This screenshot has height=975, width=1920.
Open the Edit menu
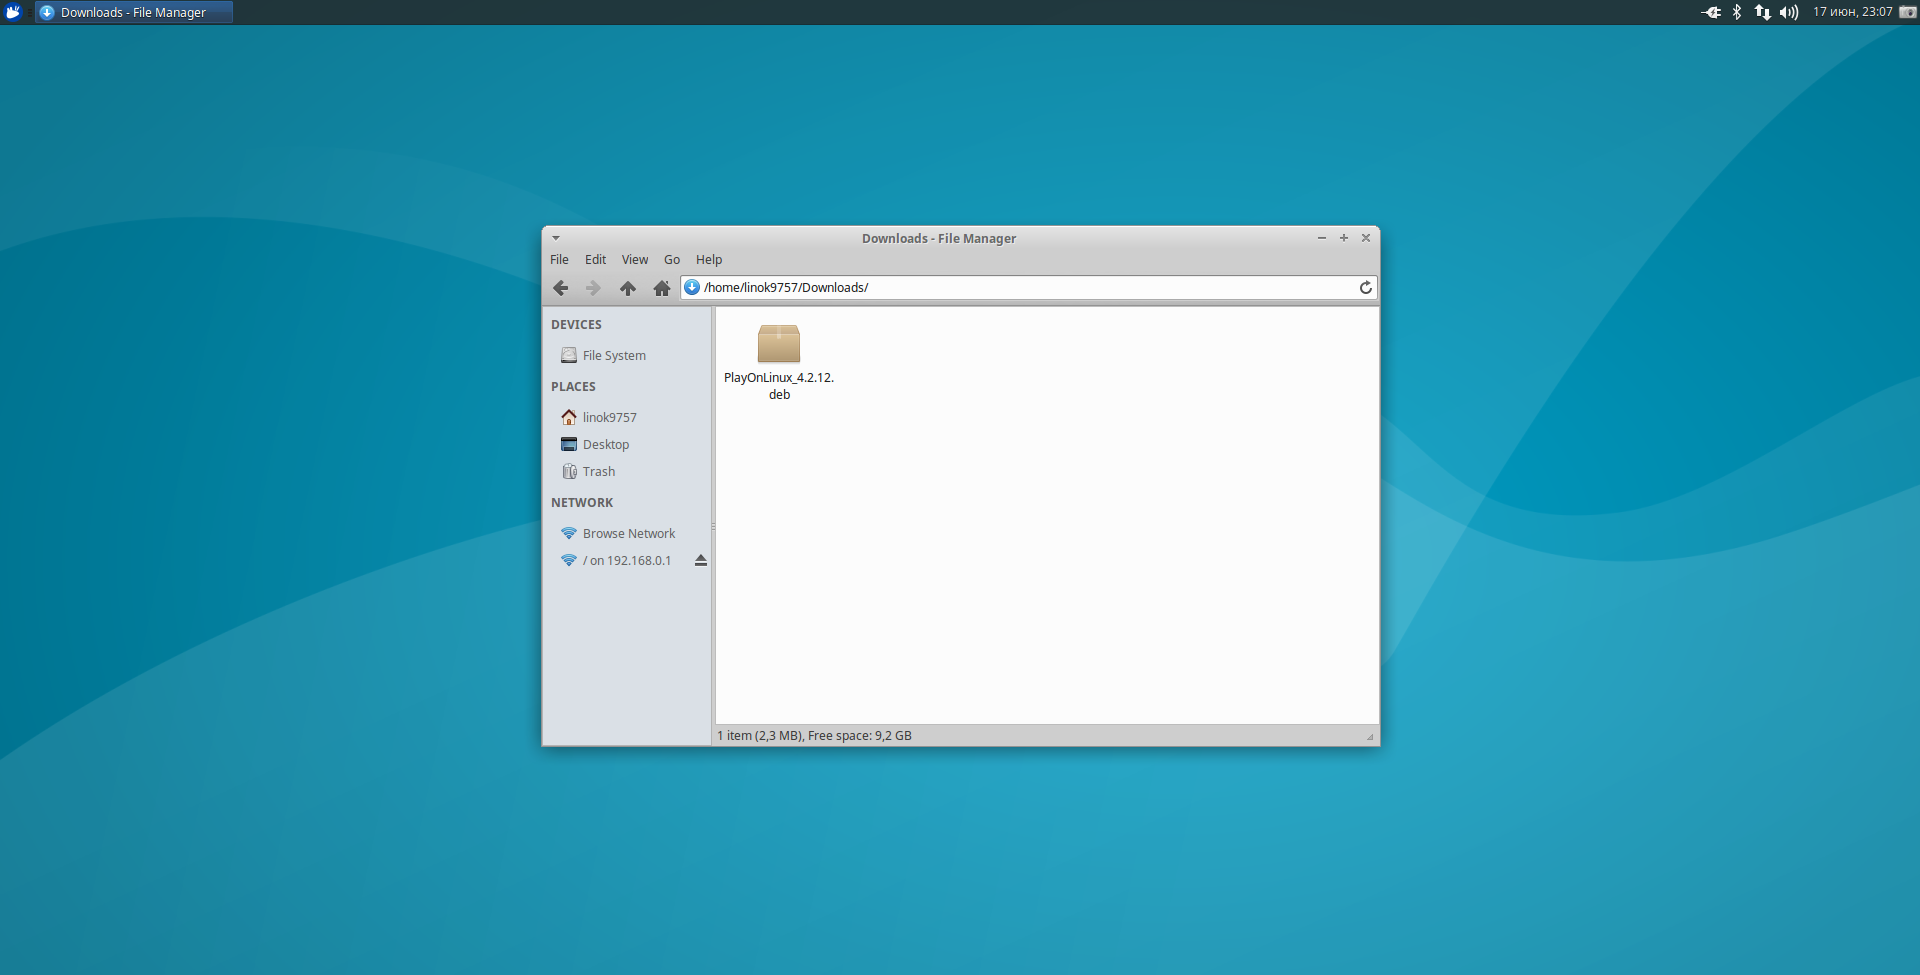point(595,260)
